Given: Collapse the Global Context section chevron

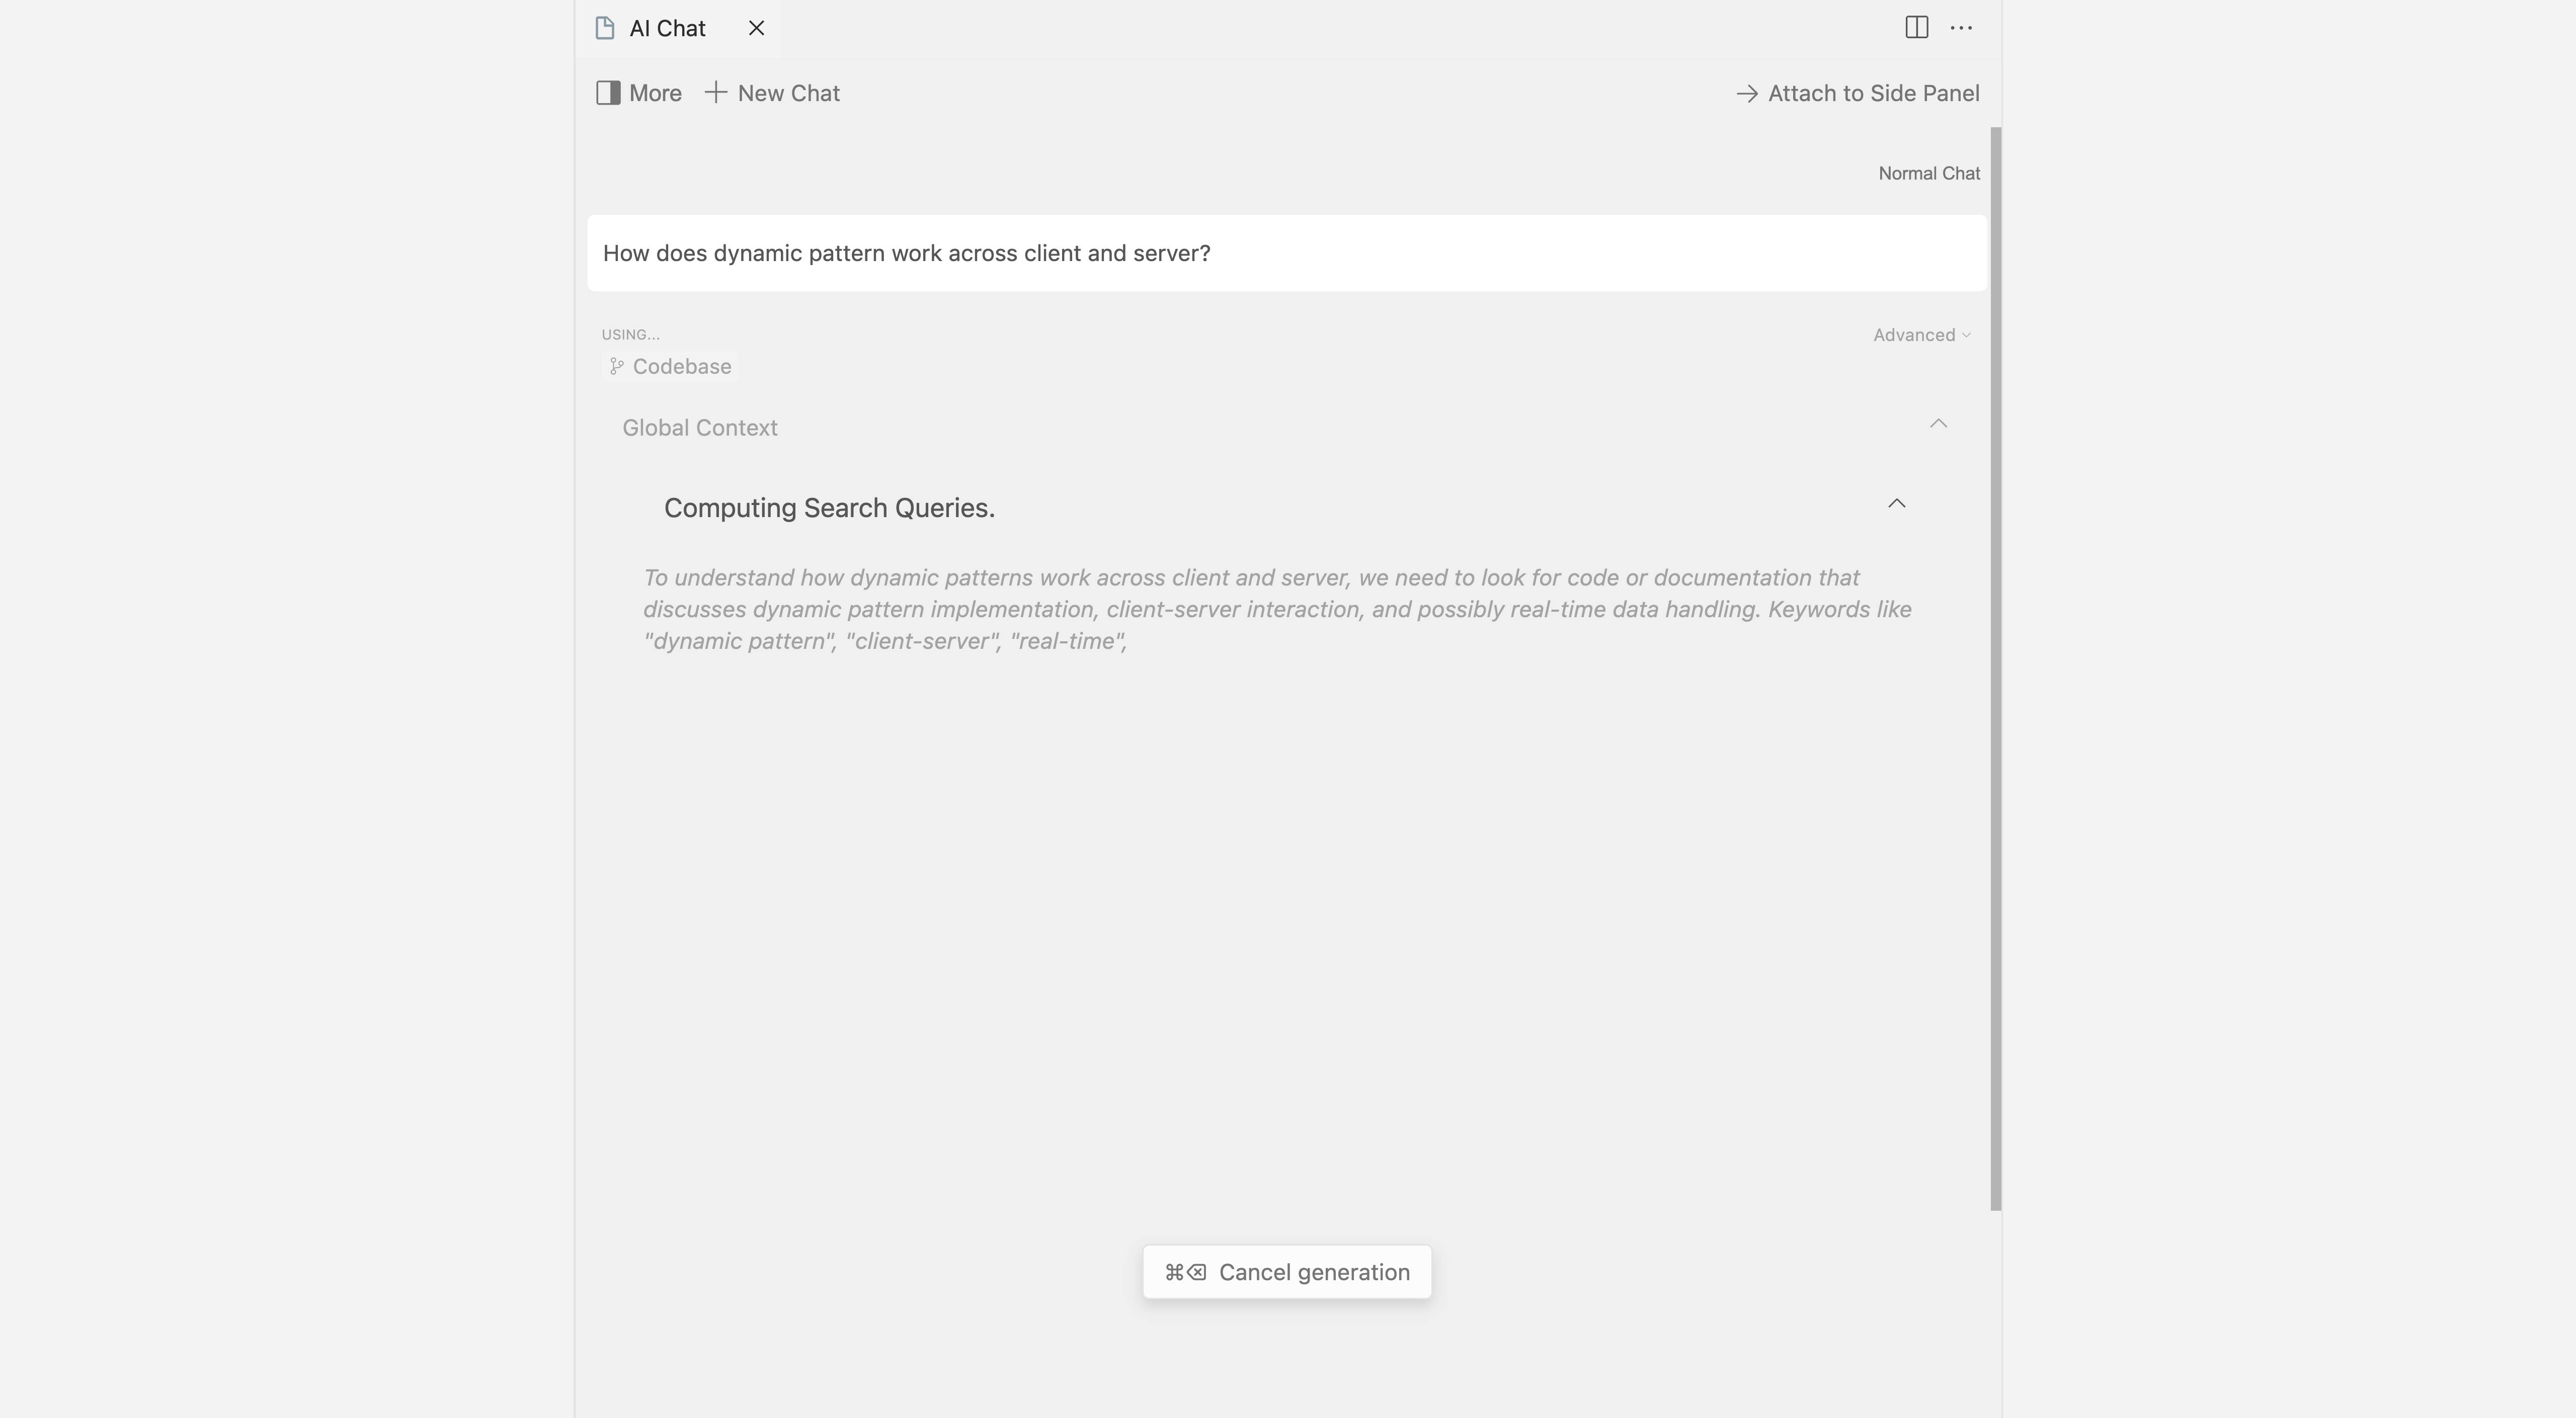Looking at the screenshot, I should (1938, 424).
